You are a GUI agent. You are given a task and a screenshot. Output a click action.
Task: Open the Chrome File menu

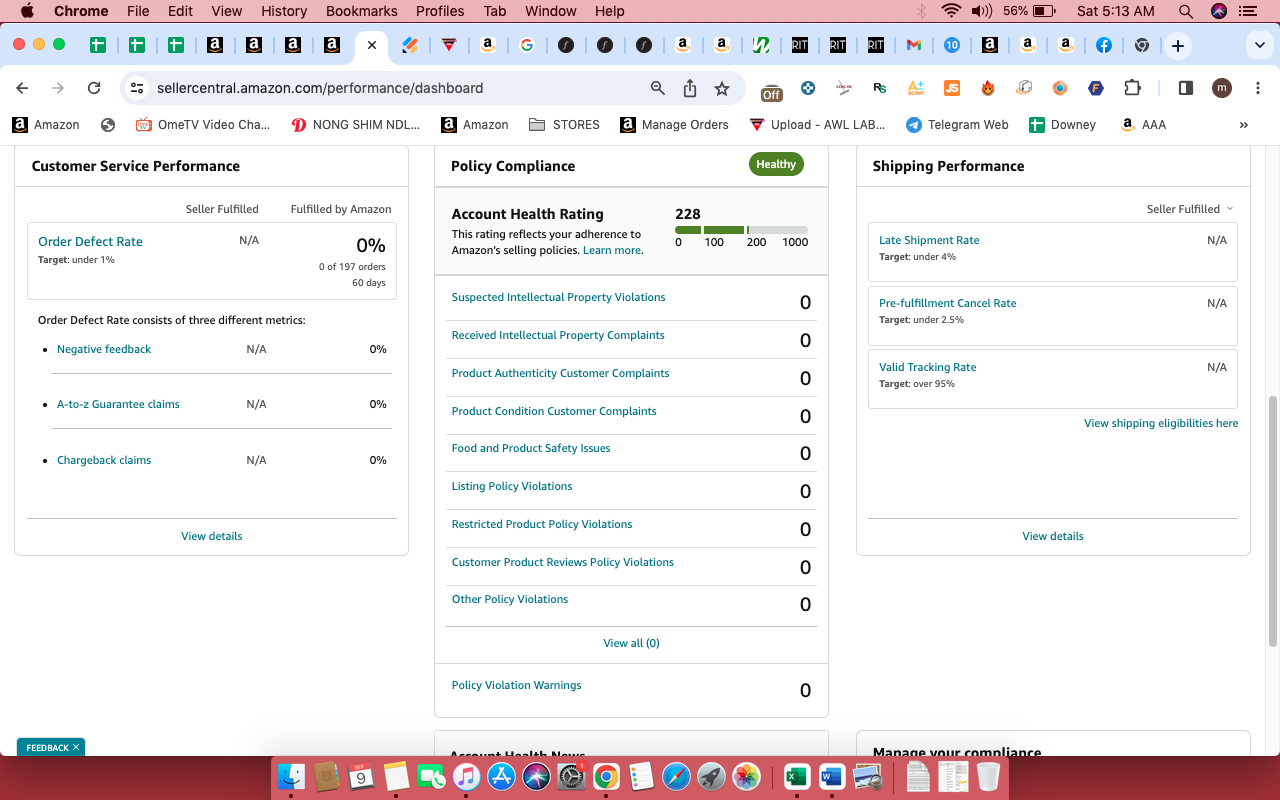click(138, 11)
